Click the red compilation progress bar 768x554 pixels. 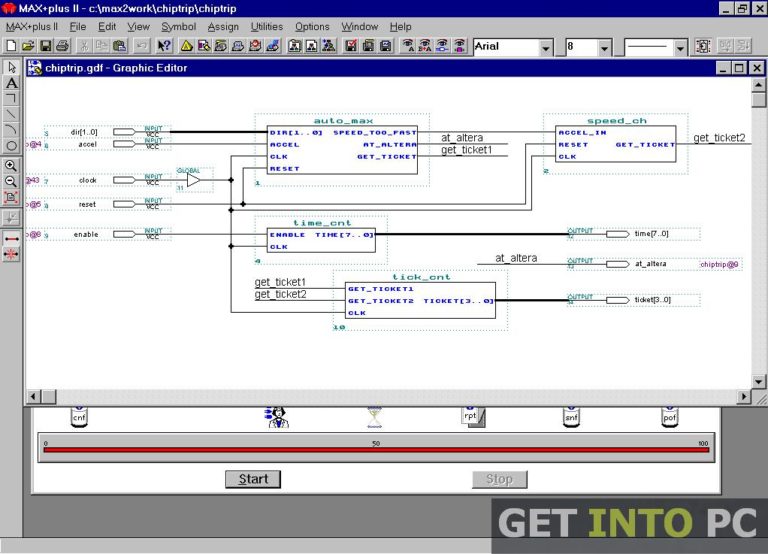click(x=376, y=450)
